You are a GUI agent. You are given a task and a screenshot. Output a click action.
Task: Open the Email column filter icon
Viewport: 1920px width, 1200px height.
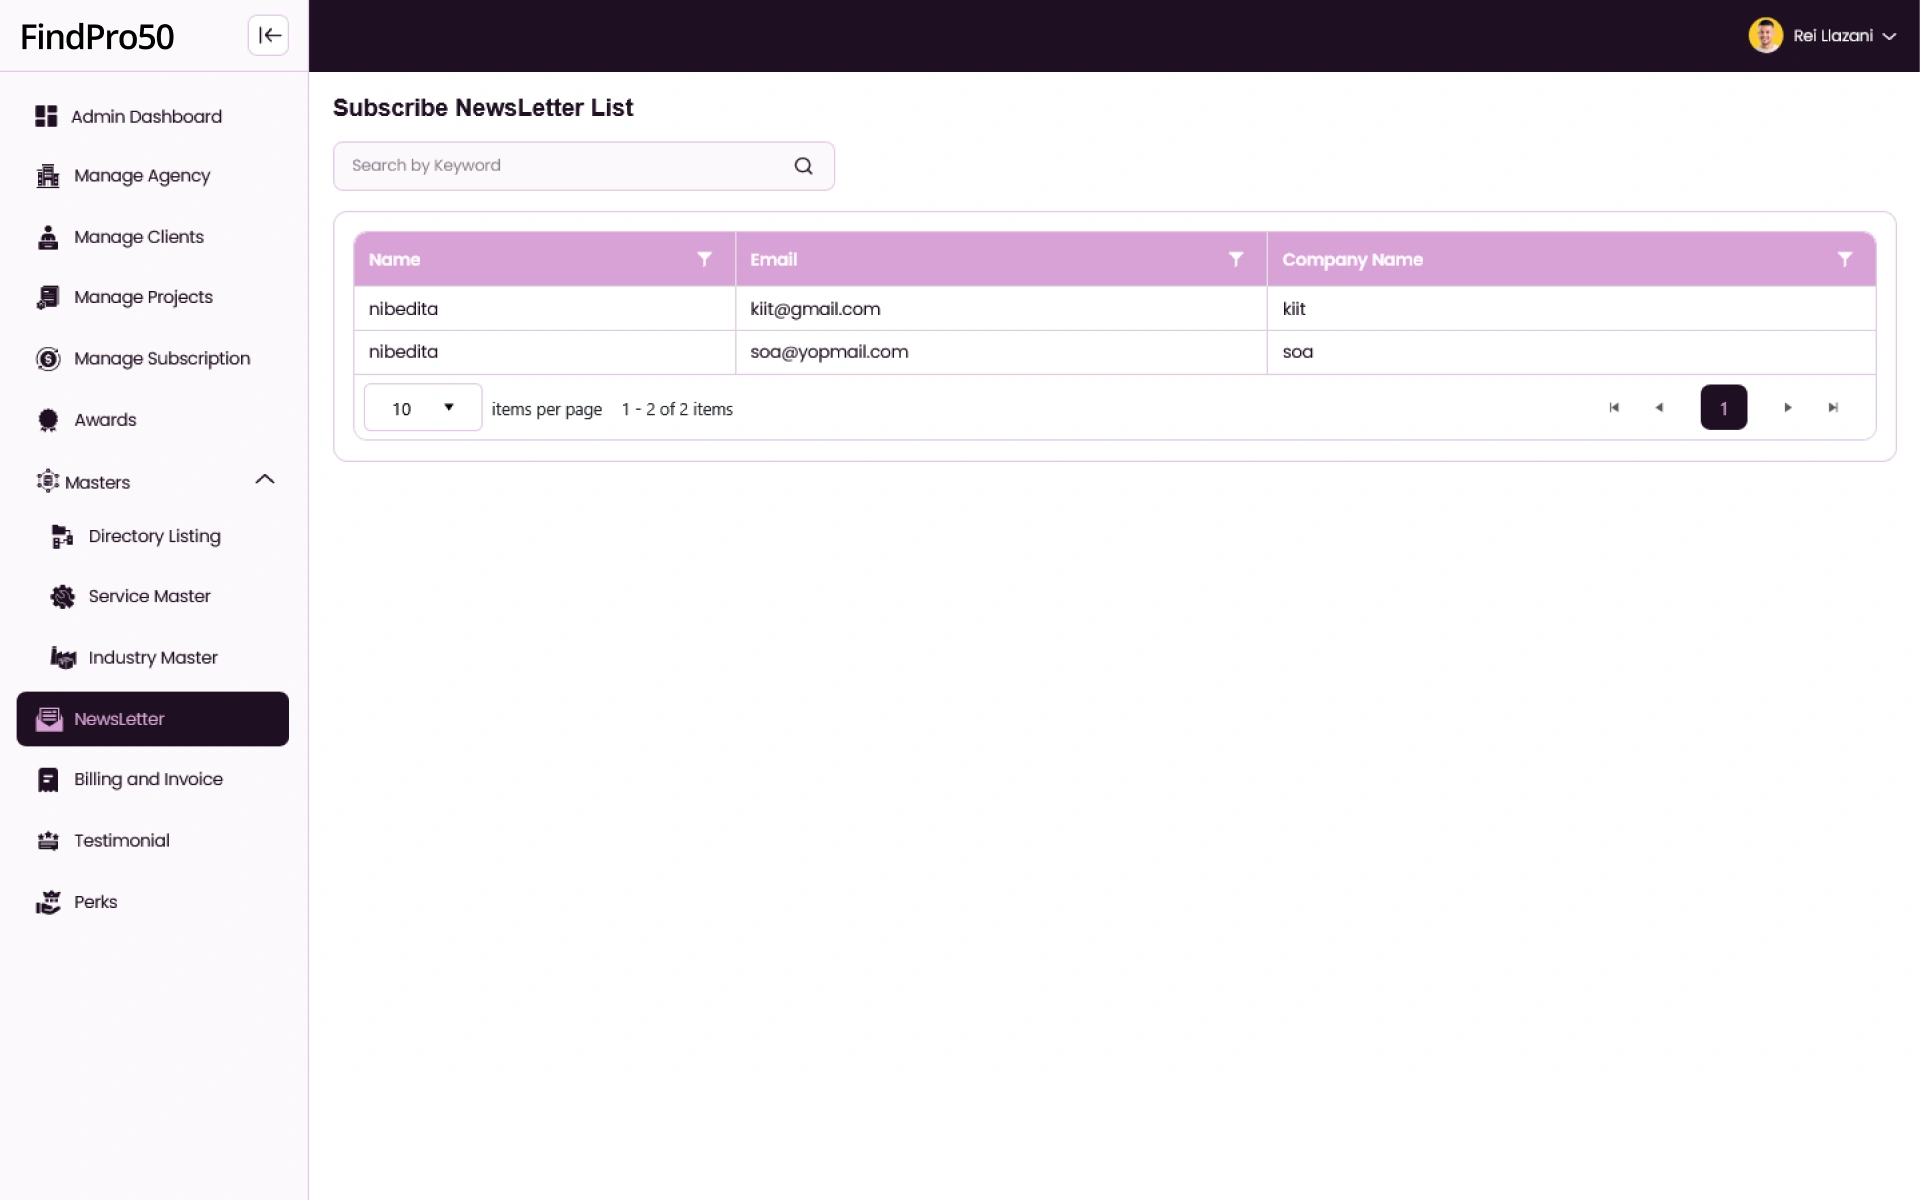point(1236,259)
